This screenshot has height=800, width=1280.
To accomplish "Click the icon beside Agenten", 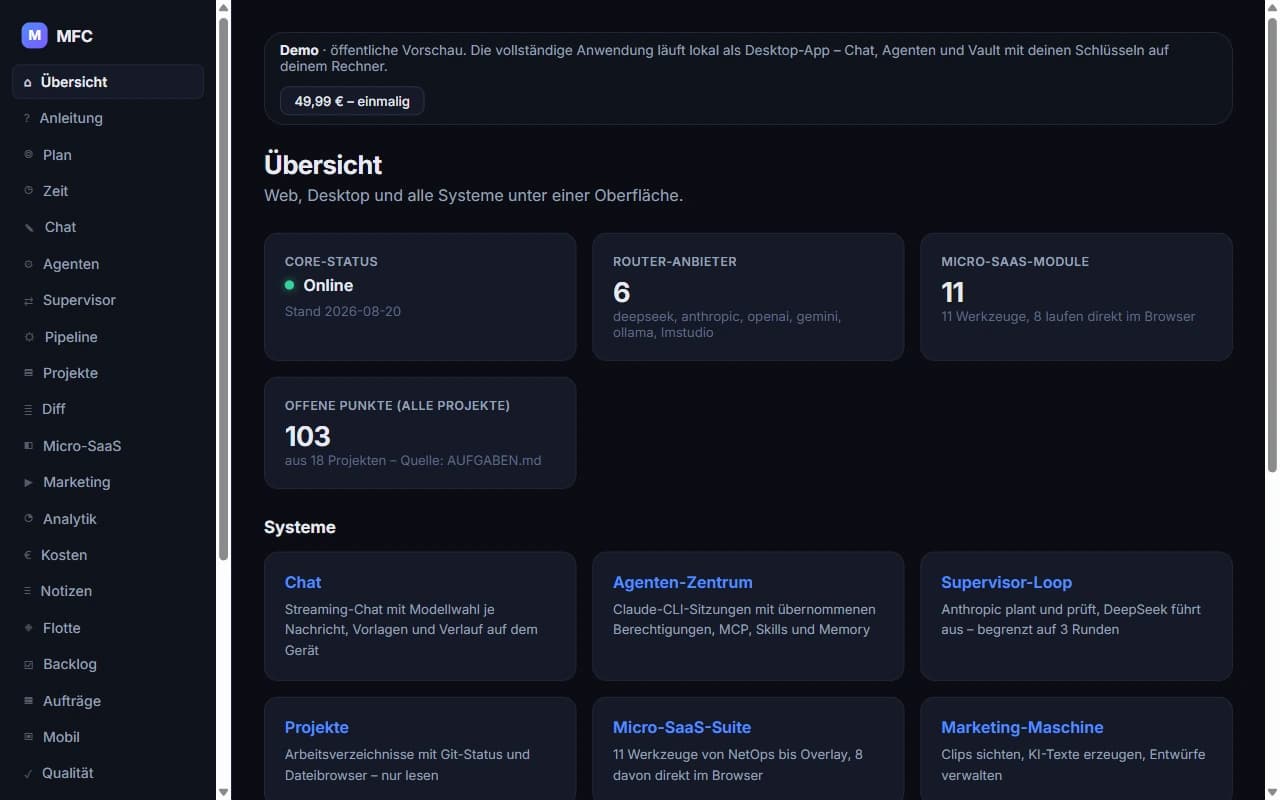I will tap(28, 264).
